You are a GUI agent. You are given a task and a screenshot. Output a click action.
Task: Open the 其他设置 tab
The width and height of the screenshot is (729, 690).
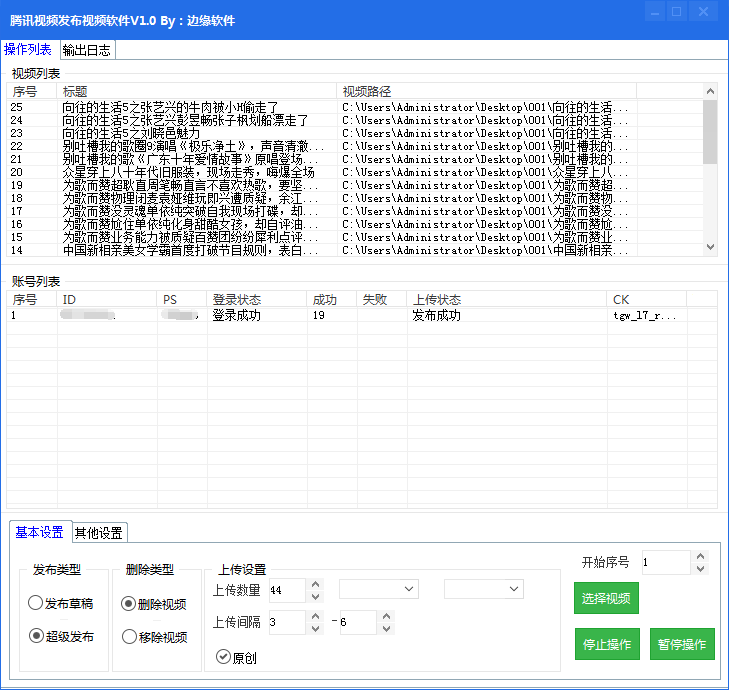99,533
